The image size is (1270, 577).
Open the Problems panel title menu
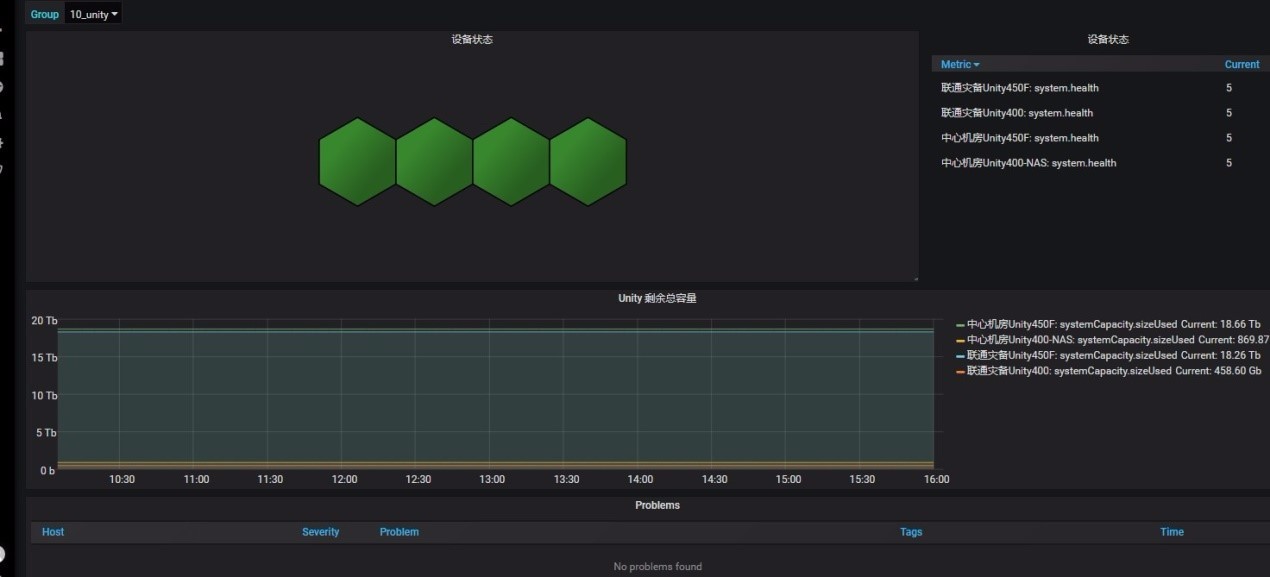point(657,505)
